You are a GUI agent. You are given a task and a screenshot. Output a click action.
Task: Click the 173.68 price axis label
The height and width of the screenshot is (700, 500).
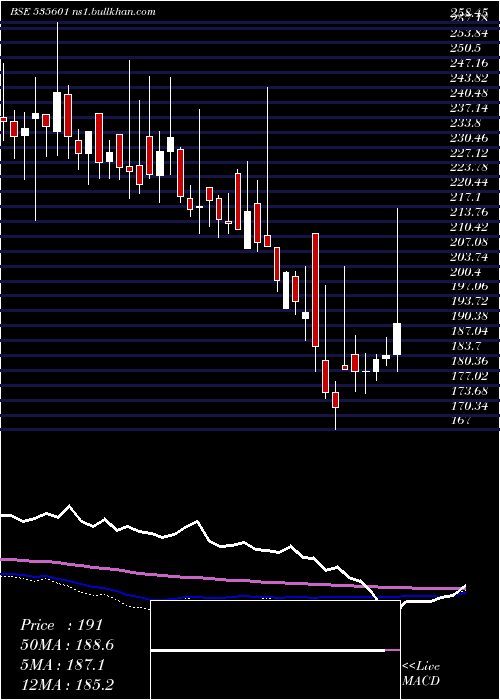coord(468,390)
